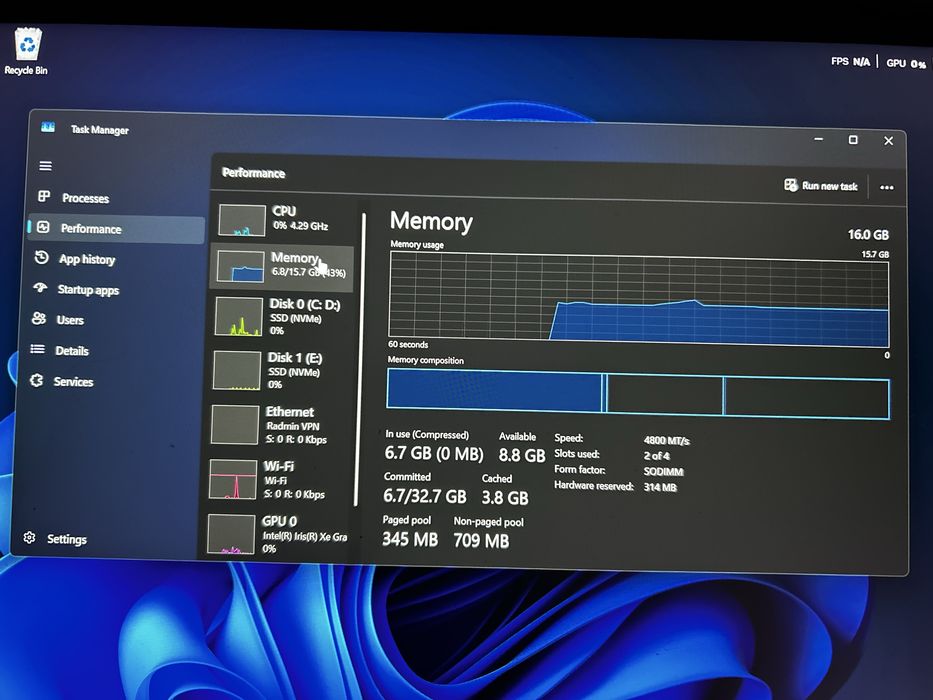Viewport: 933px width, 700px height.
Task: Select the App history page
Action: coord(115,259)
